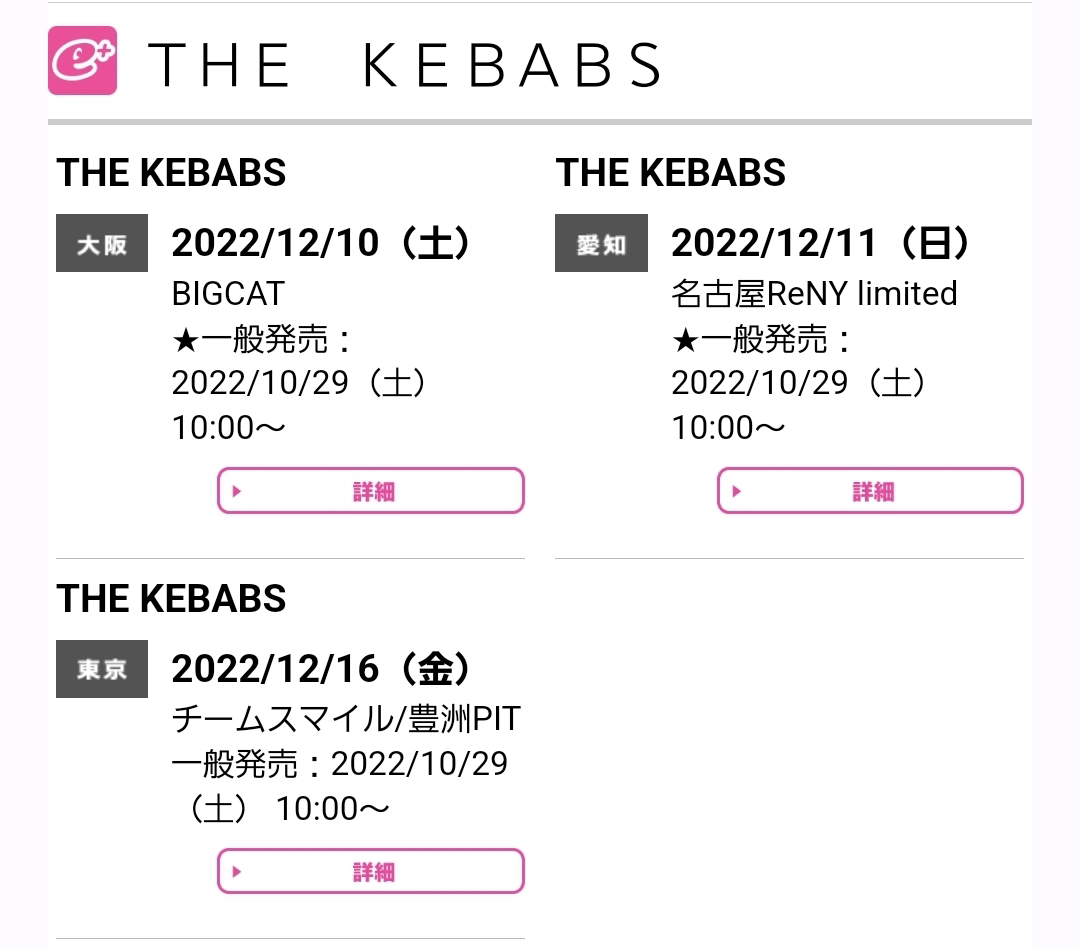The height and width of the screenshot is (947, 1080).
Task: Open 詳細 button for 名古屋ReNY limited show
Action: pyautogui.click(x=870, y=490)
